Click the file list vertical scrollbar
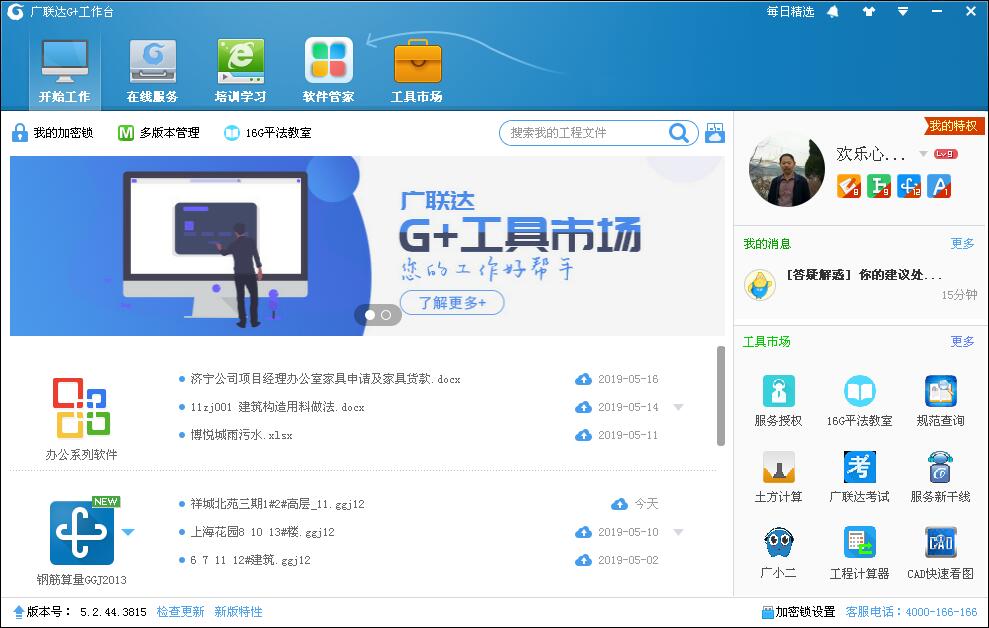Screen dimensions: 989x628 click(x=721, y=396)
